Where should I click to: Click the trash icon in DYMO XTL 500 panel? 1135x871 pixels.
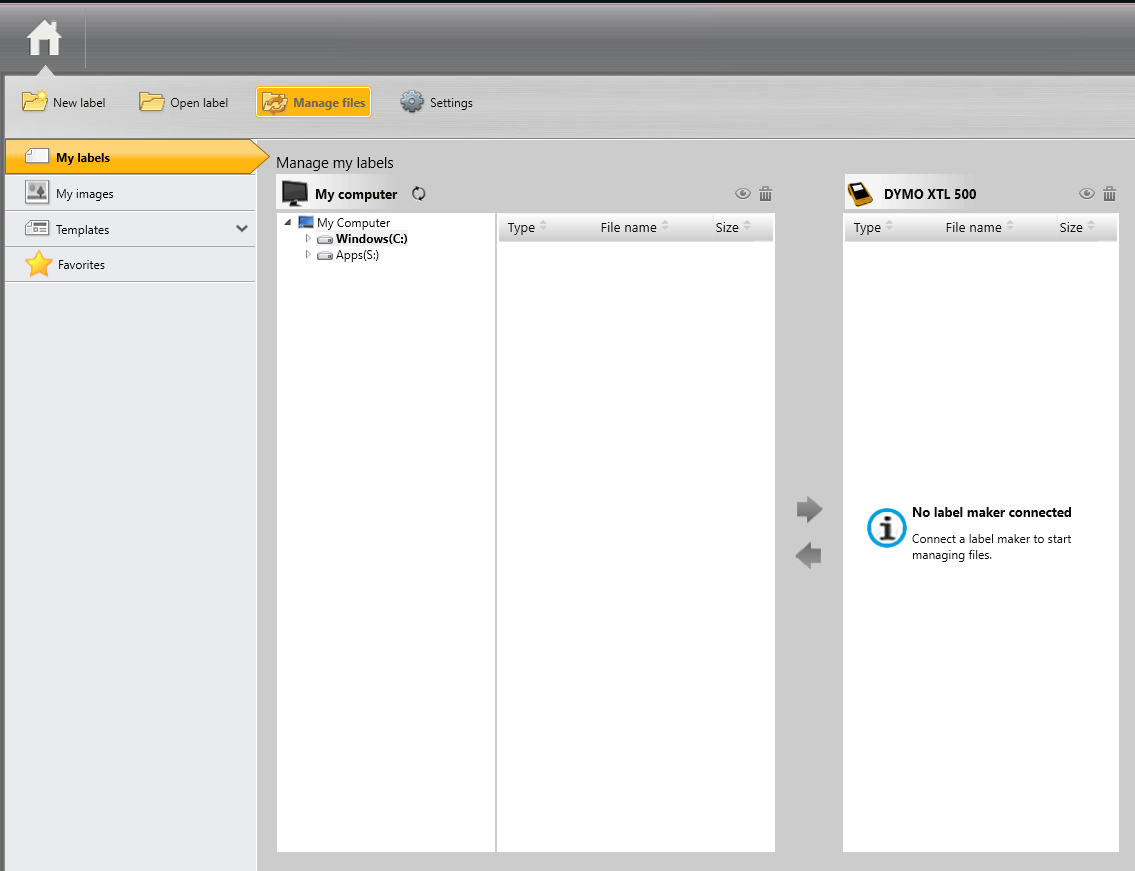pyautogui.click(x=1109, y=194)
